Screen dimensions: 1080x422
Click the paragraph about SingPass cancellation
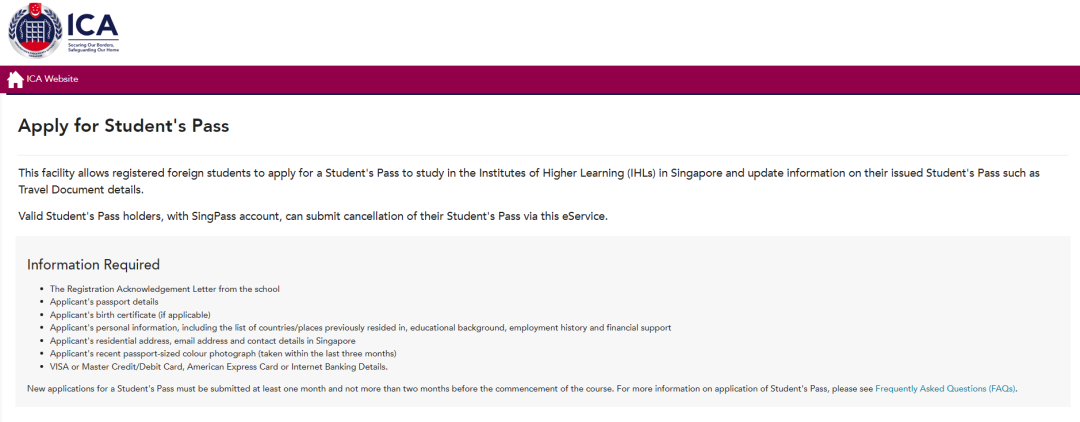click(x=313, y=216)
